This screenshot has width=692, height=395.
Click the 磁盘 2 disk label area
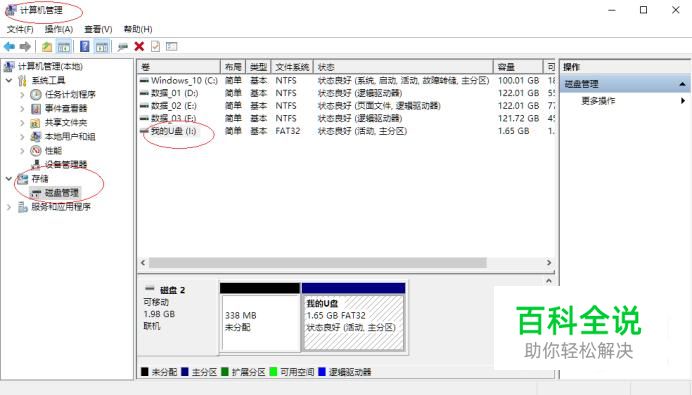(x=177, y=317)
